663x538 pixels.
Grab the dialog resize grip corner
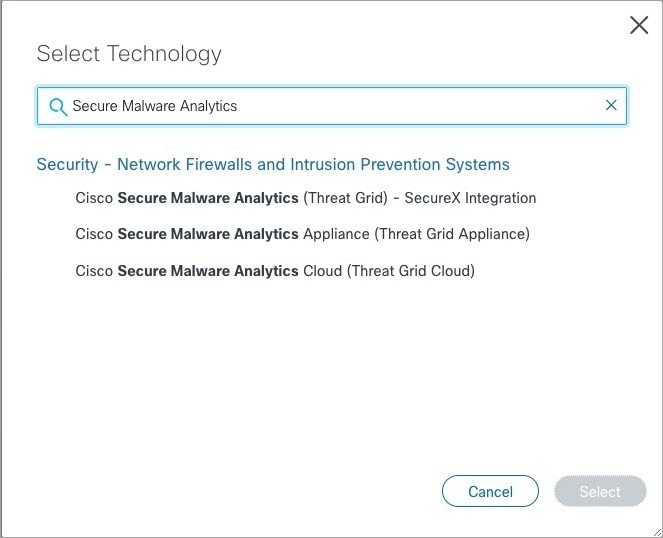[658, 533]
